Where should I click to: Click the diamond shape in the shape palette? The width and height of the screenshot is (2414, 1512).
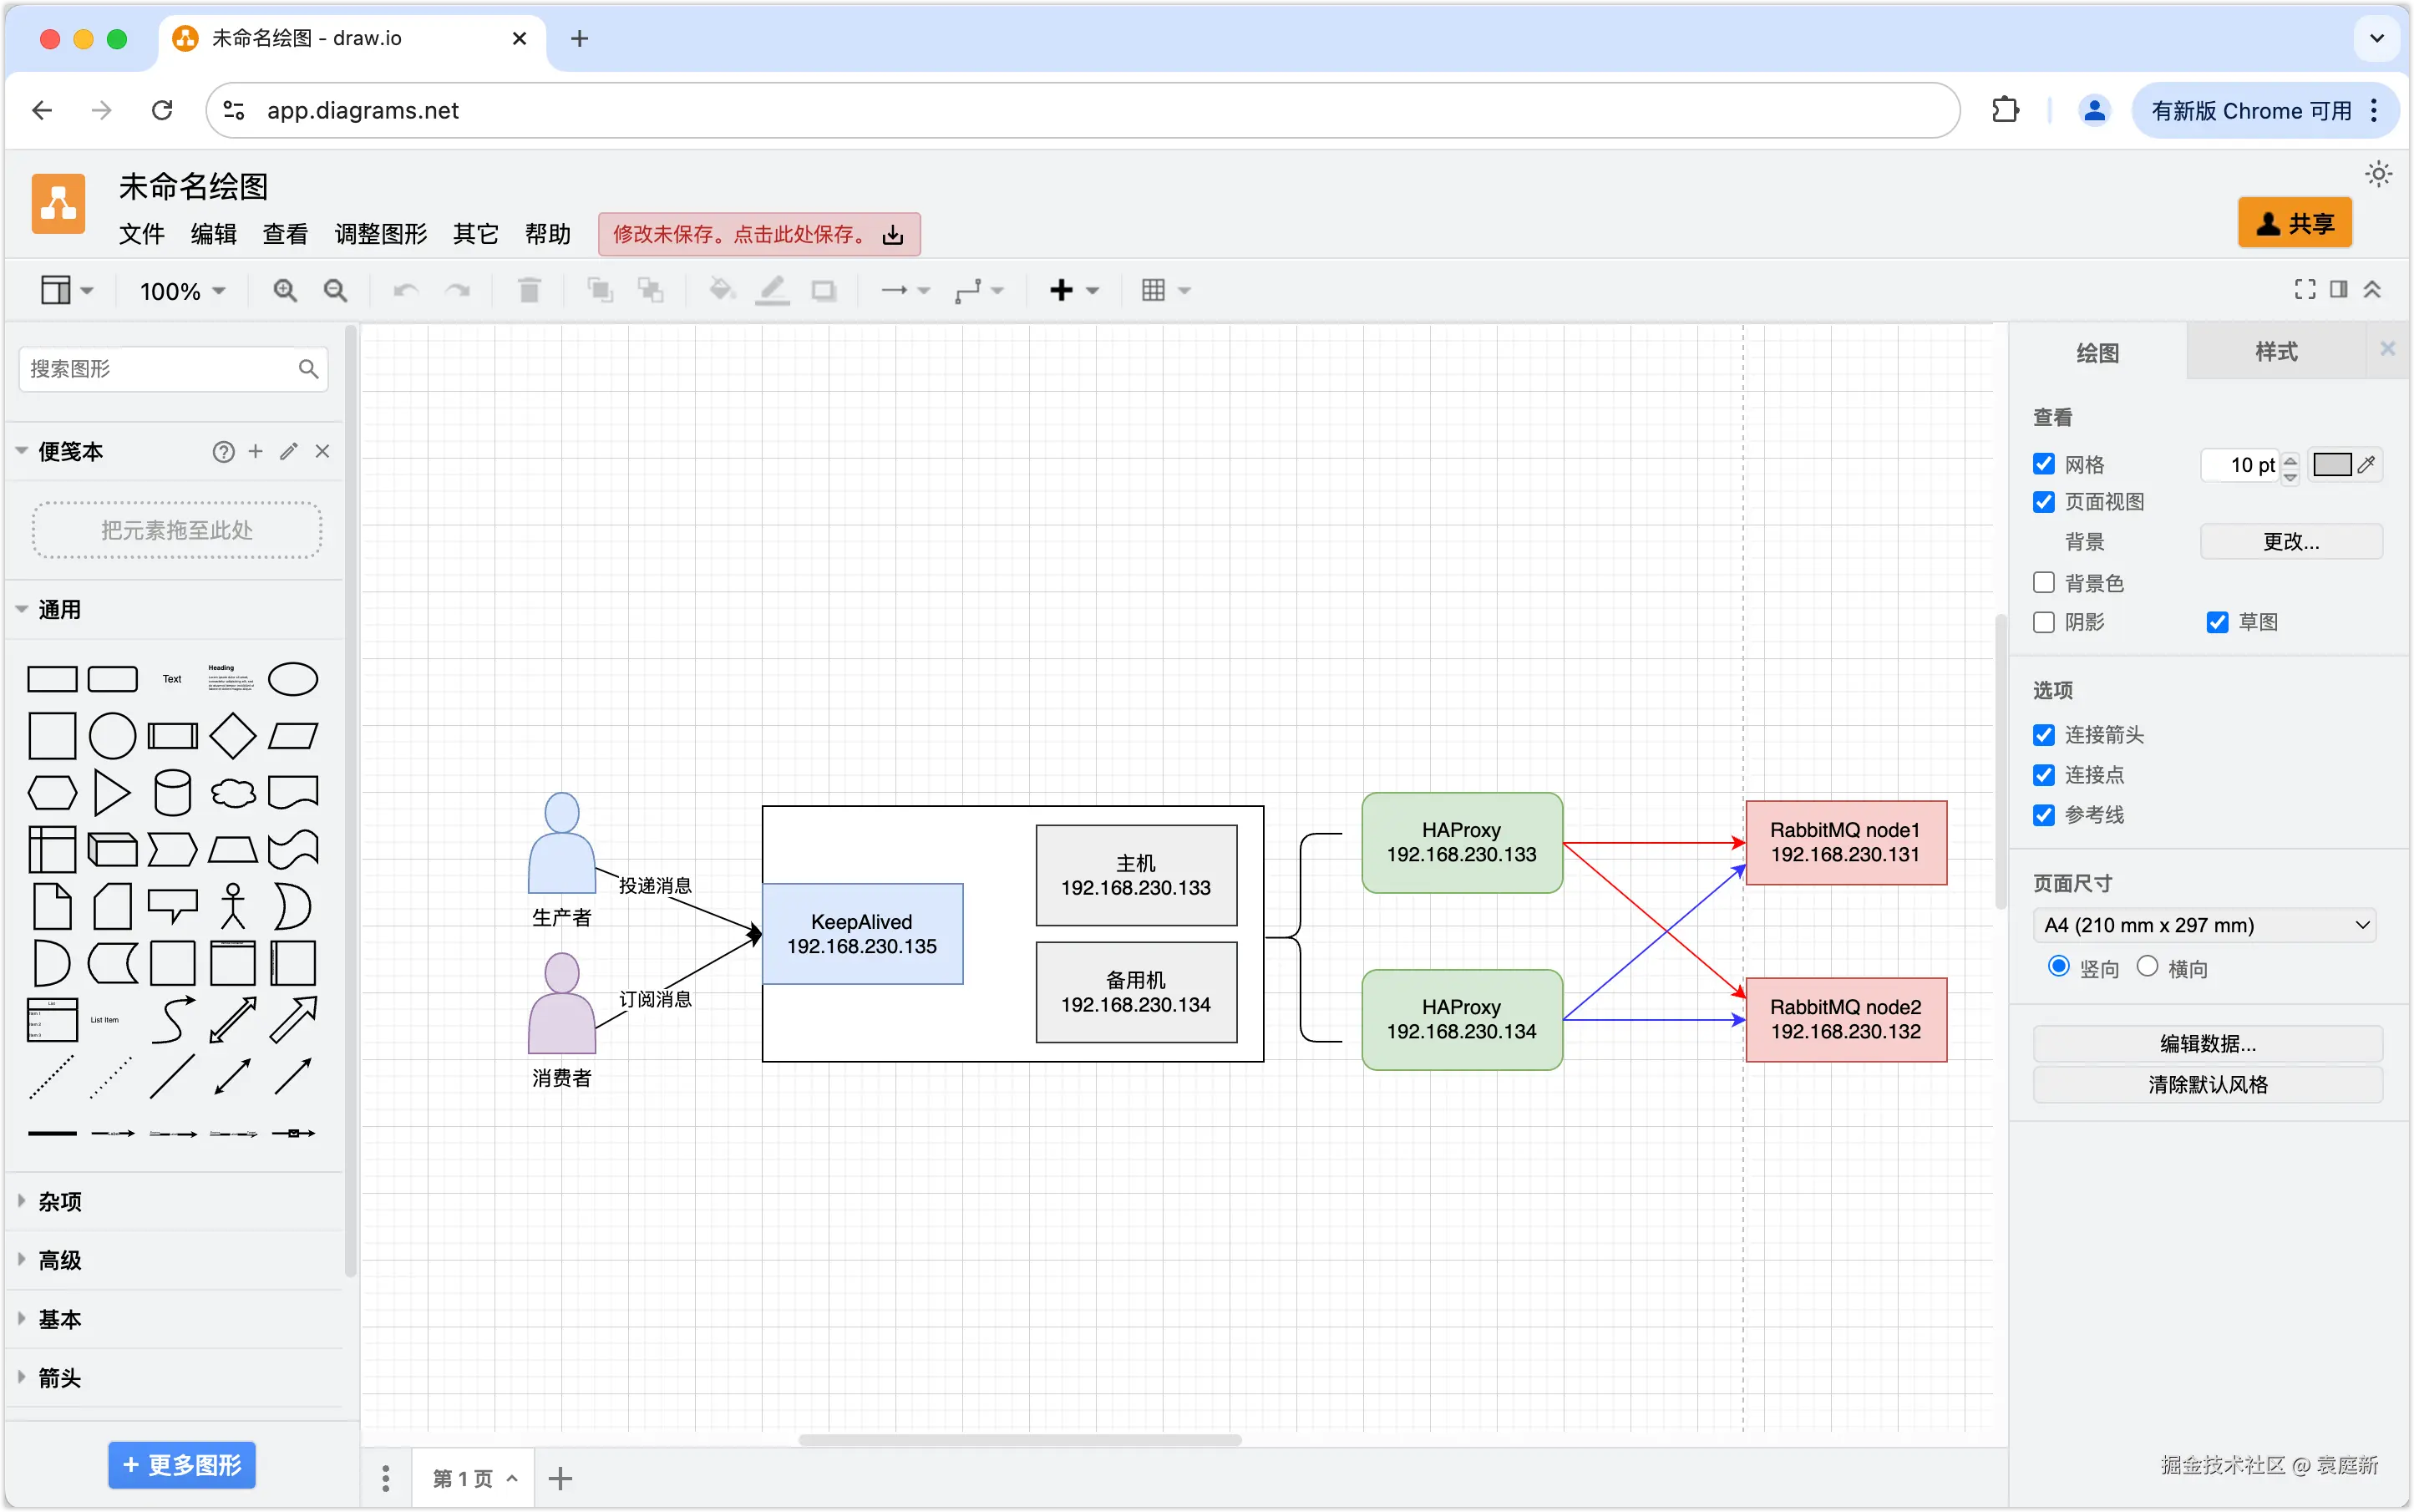click(233, 736)
